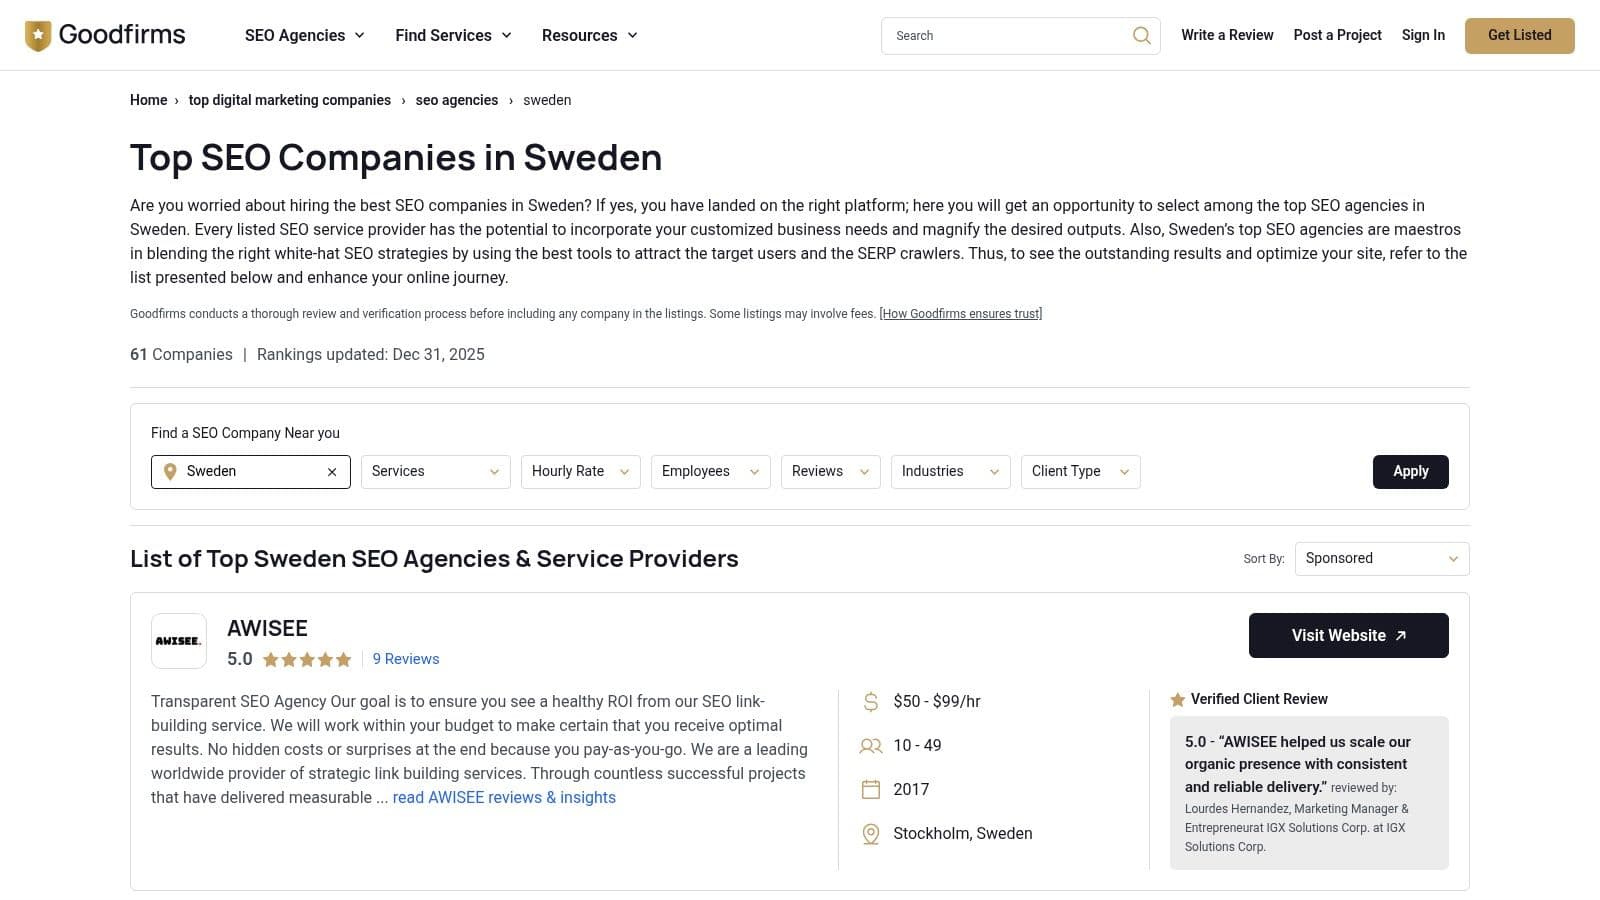Click the calendar icon beside 2017
1600x900 pixels.
pos(869,789)
